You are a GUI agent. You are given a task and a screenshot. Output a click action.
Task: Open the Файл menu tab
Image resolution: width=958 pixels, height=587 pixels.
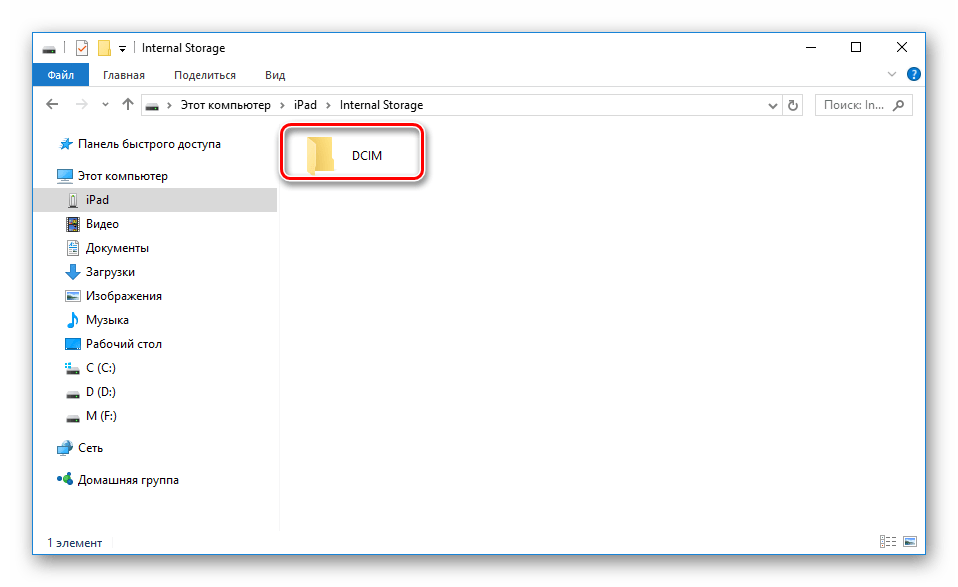[60, 75]
